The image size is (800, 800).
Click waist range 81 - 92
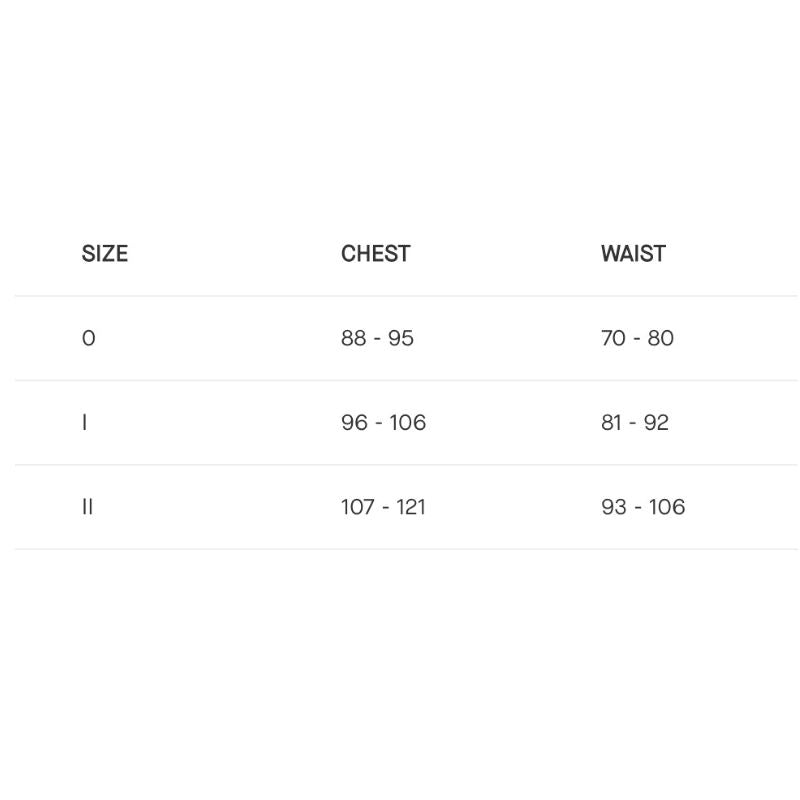tap(635, 423)
